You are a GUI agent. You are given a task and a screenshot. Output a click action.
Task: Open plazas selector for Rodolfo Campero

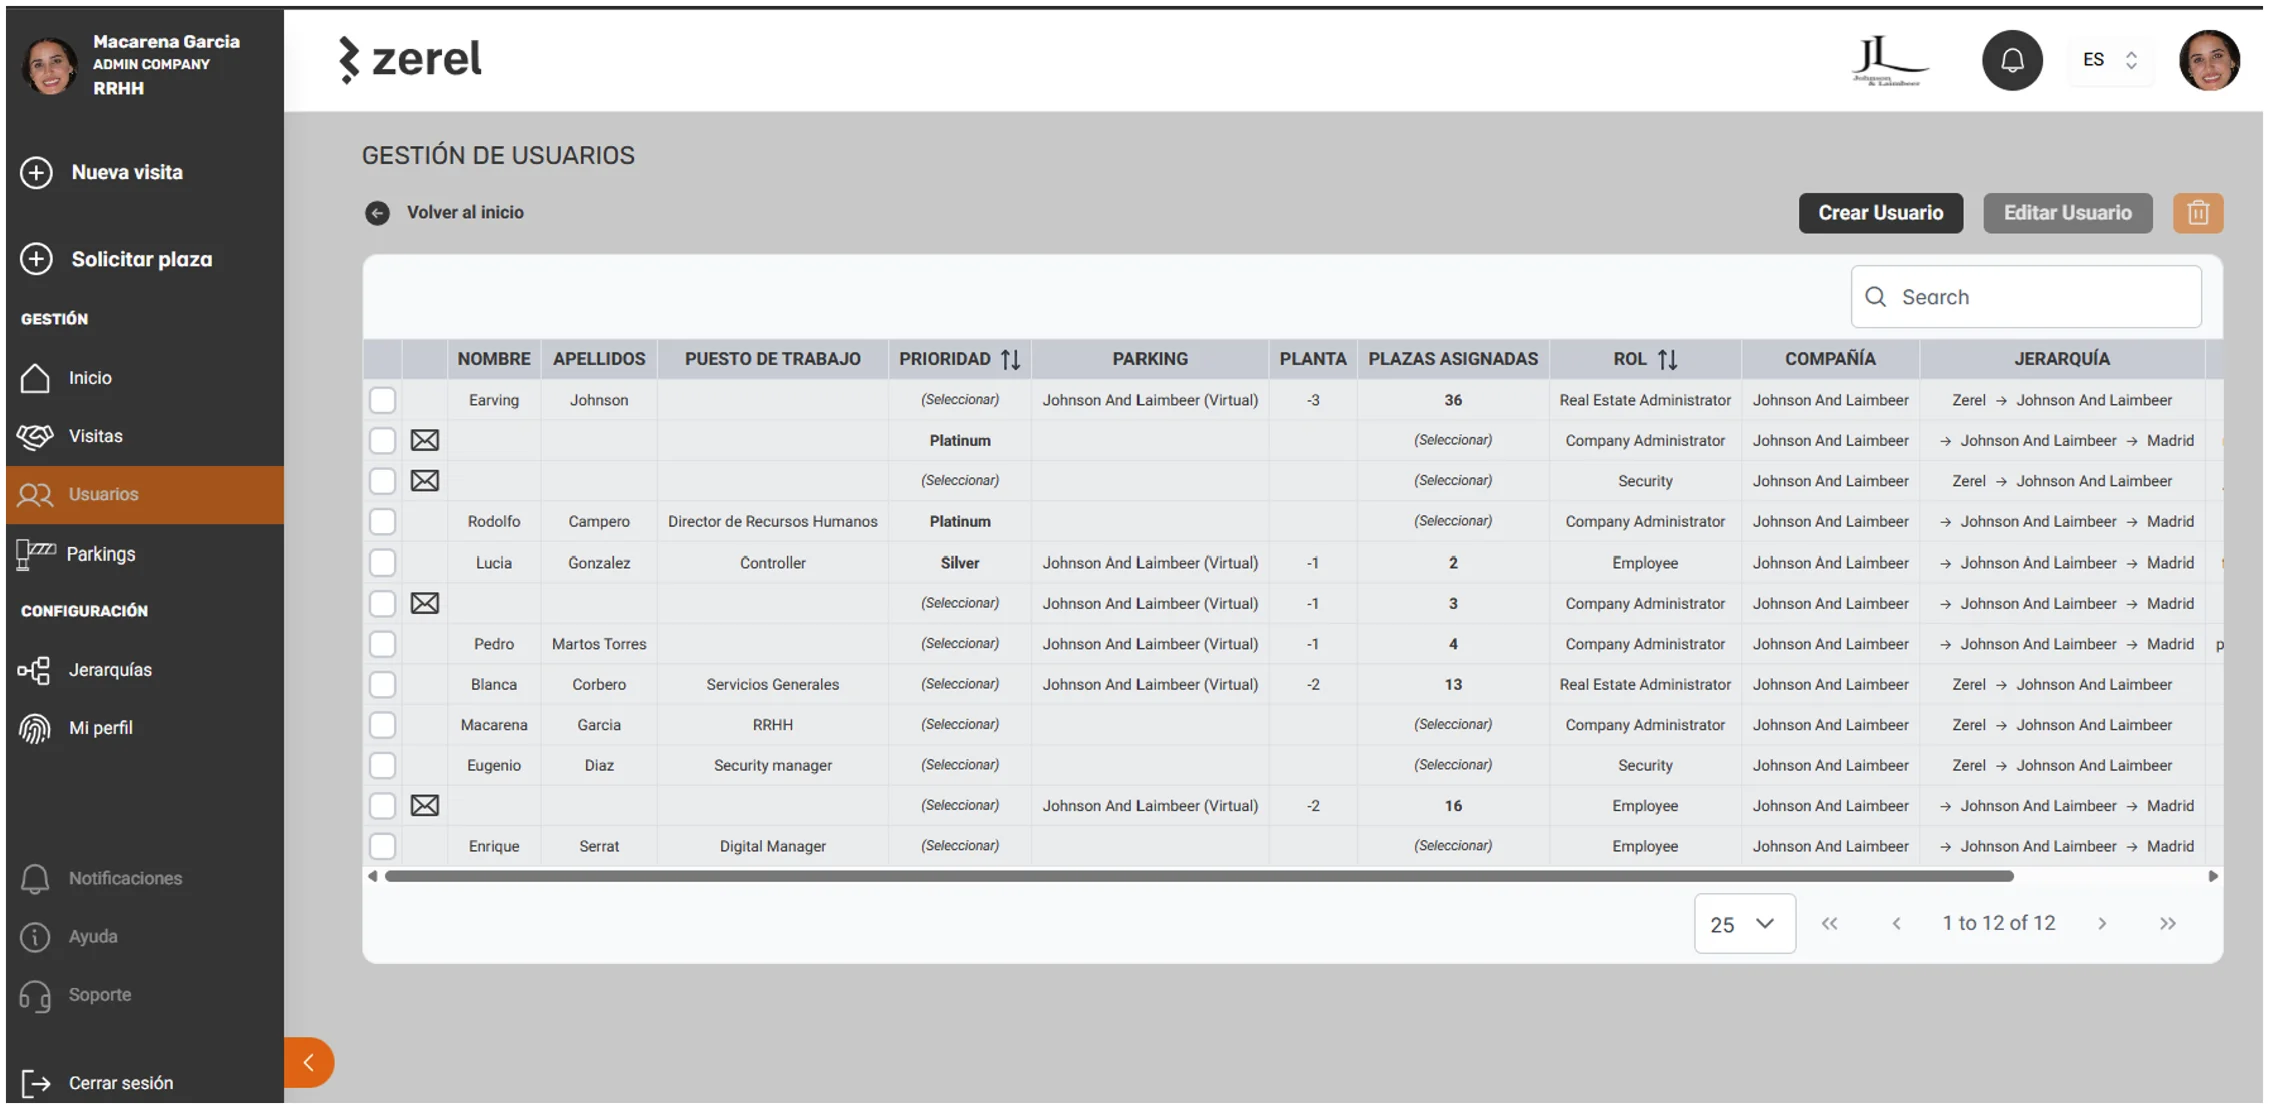click(1453, 521)
